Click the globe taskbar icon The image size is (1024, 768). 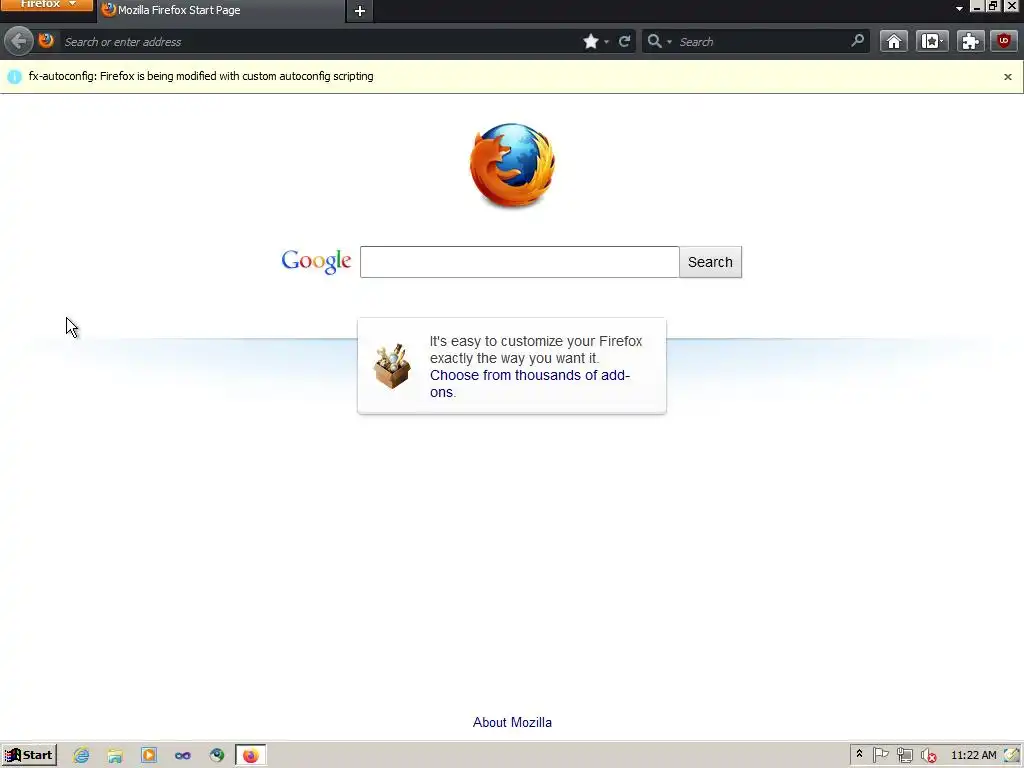pos(217,756)
